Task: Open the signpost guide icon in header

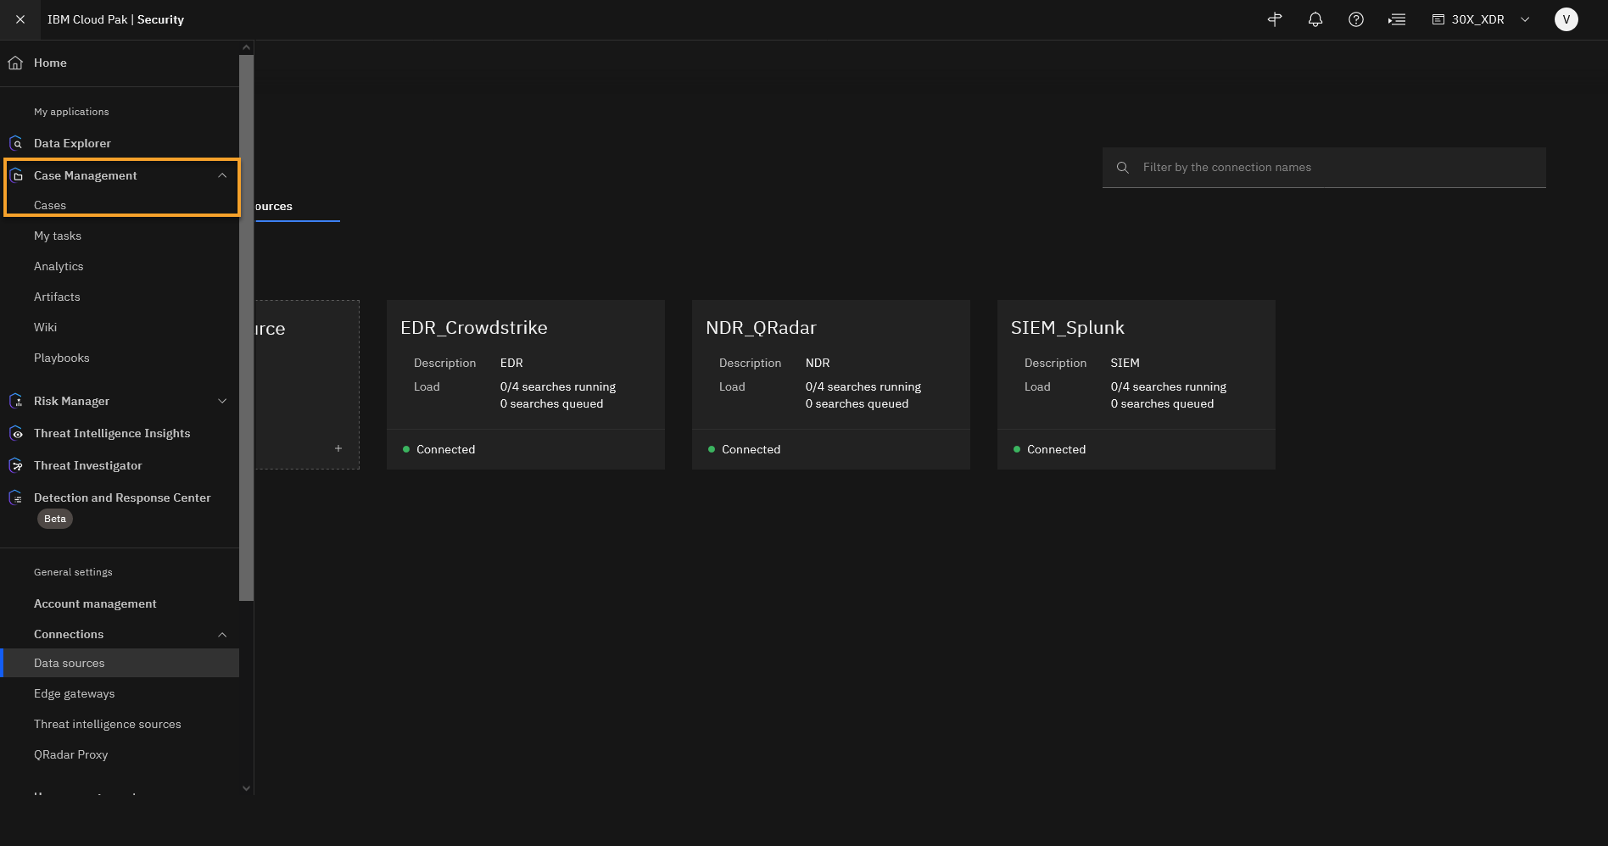Action: 1275,19
